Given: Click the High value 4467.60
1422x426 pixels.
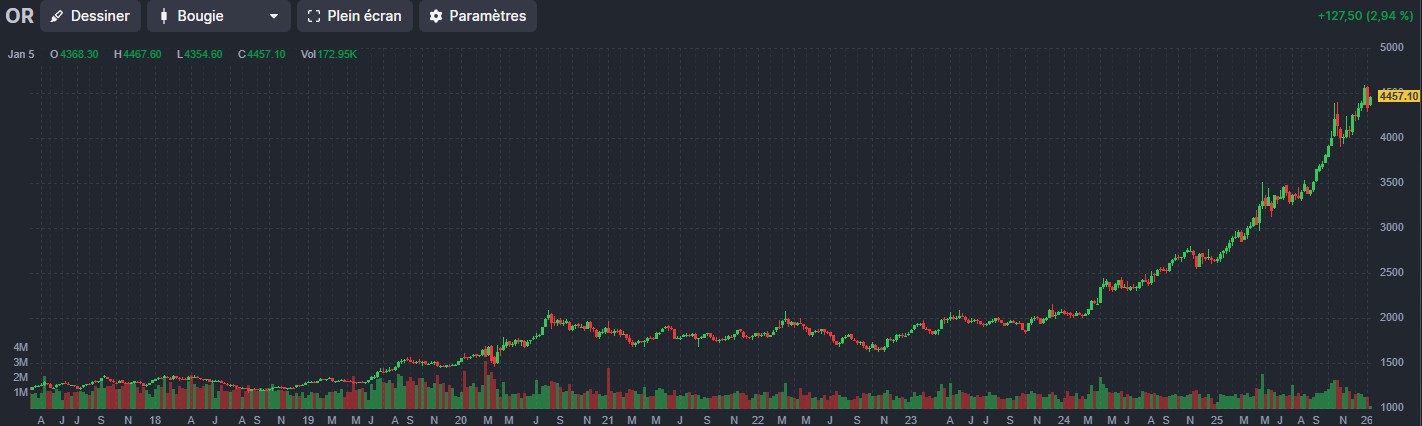Looking at the screenshot, I should (x=142, y=54).
